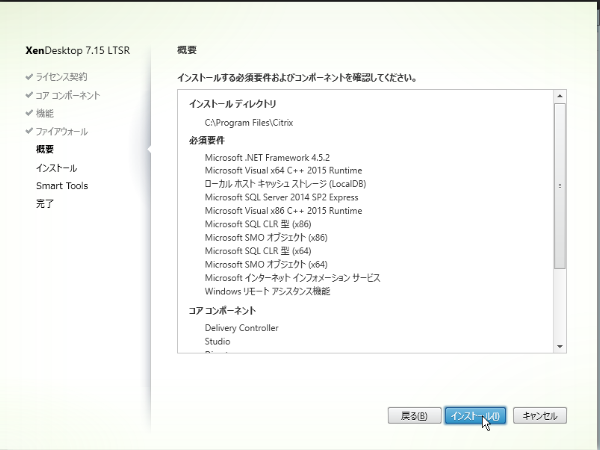Click Microsoft Visual x64 C++ 2015 Runtime
Viewport: 600px width, 450px height.
coord(283,171)
